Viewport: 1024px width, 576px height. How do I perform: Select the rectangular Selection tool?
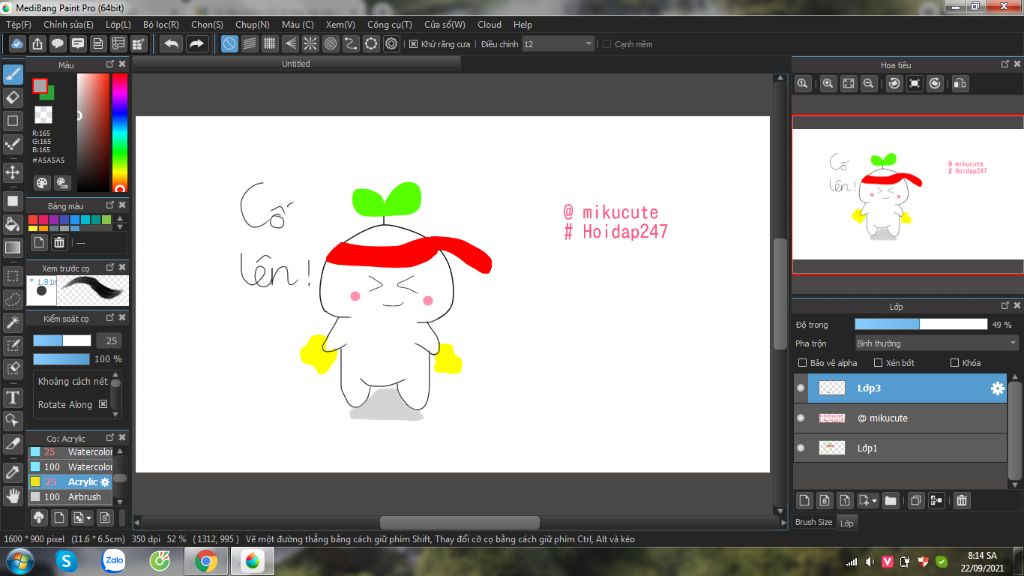pyautogui.click(x=12, y=276)
